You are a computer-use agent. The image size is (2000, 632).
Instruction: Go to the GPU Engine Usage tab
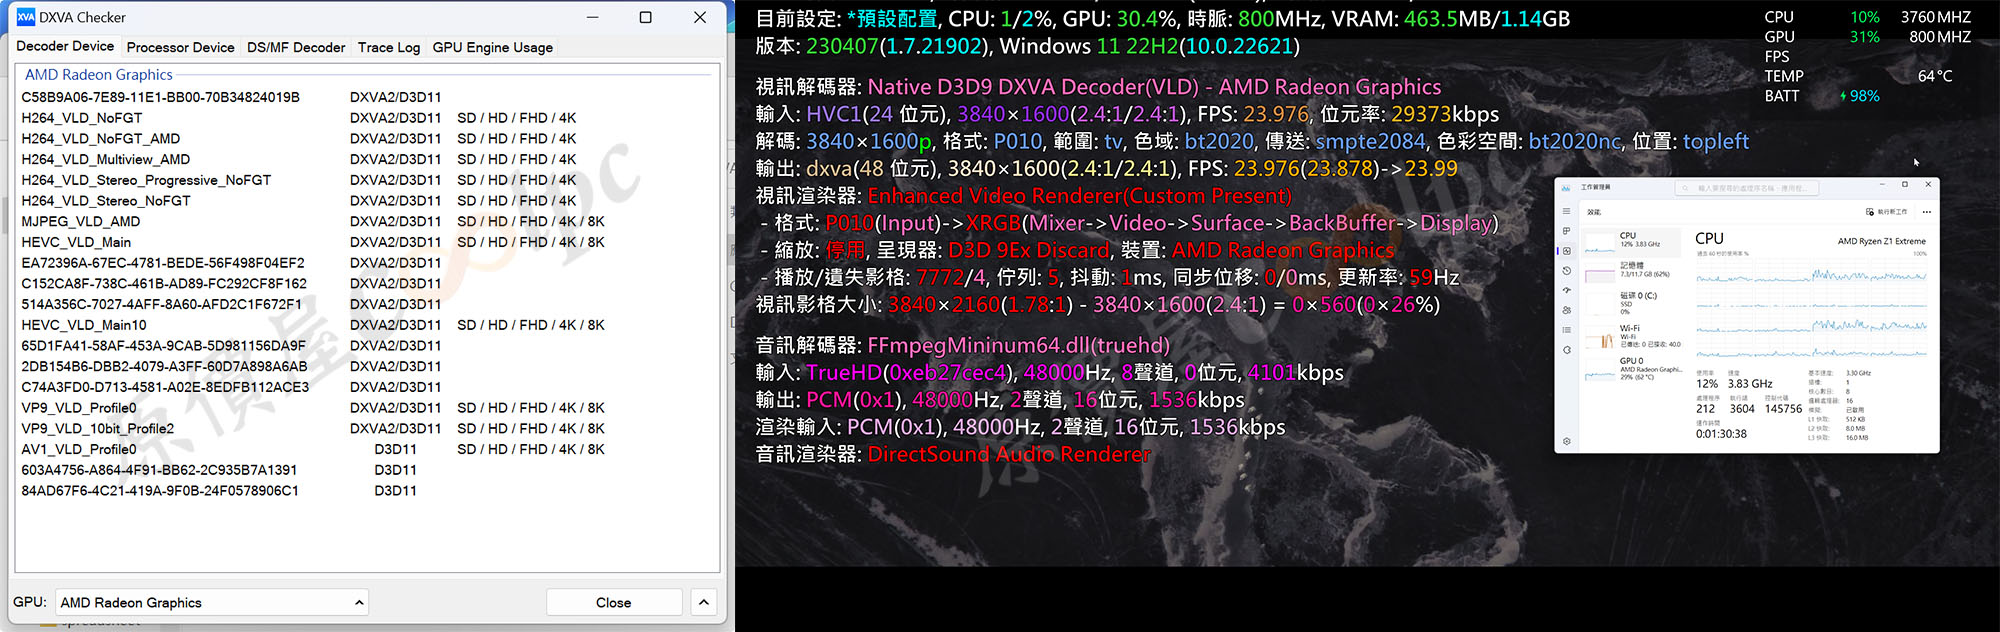(492, 47)
